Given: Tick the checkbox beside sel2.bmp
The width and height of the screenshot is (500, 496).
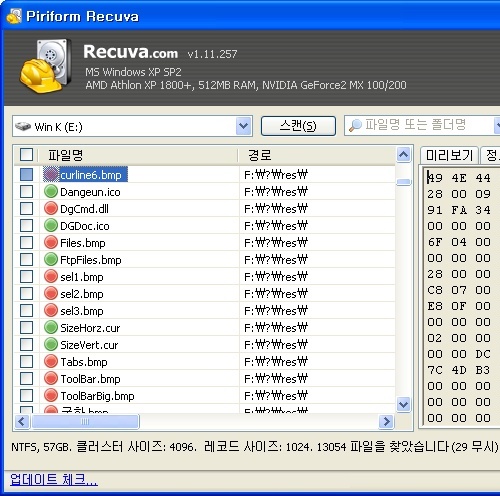Looking at the screenshot, I should click(26, 294).
